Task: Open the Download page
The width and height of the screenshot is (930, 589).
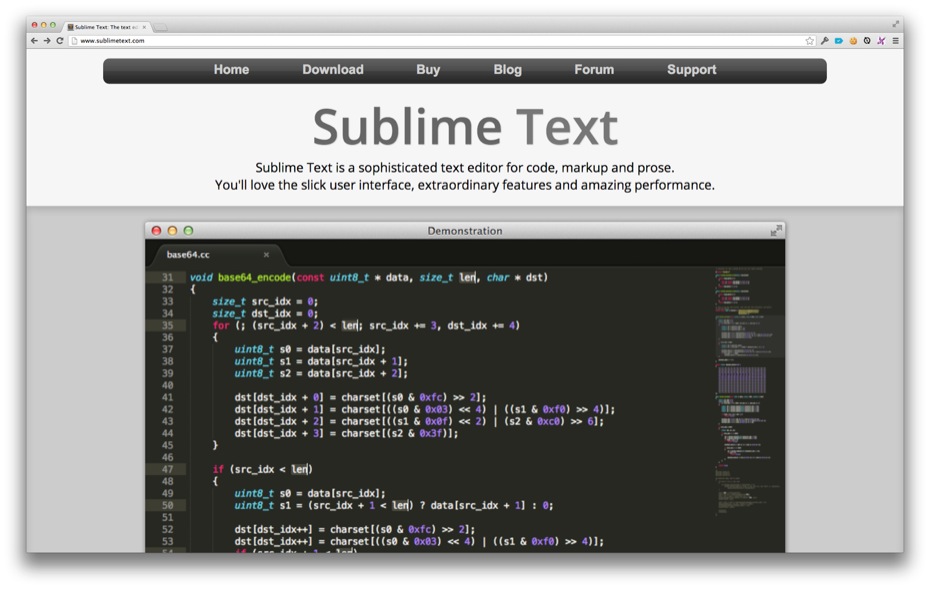Action: (x=333, y=69)
